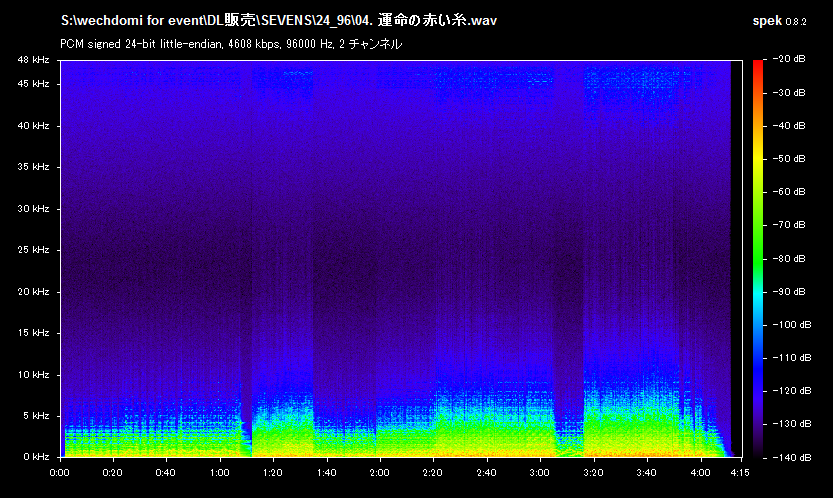Click the -20 dB scale label
Screen dimensions: 833x498
point(788,59)
